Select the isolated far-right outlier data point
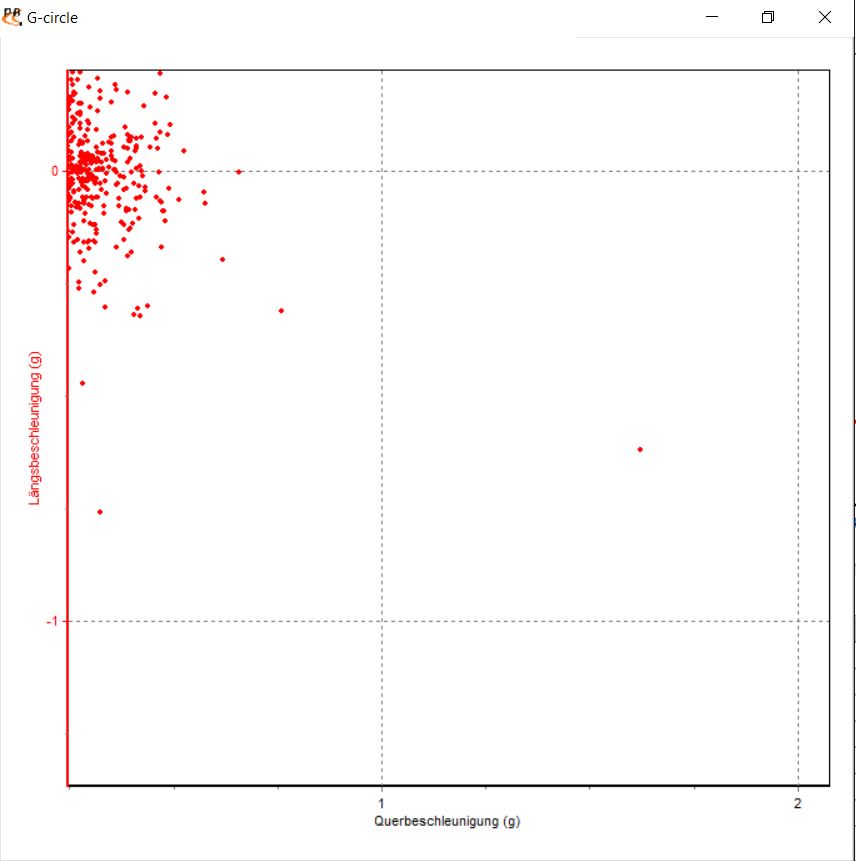856x861 pixels. [x=640, y=449]
